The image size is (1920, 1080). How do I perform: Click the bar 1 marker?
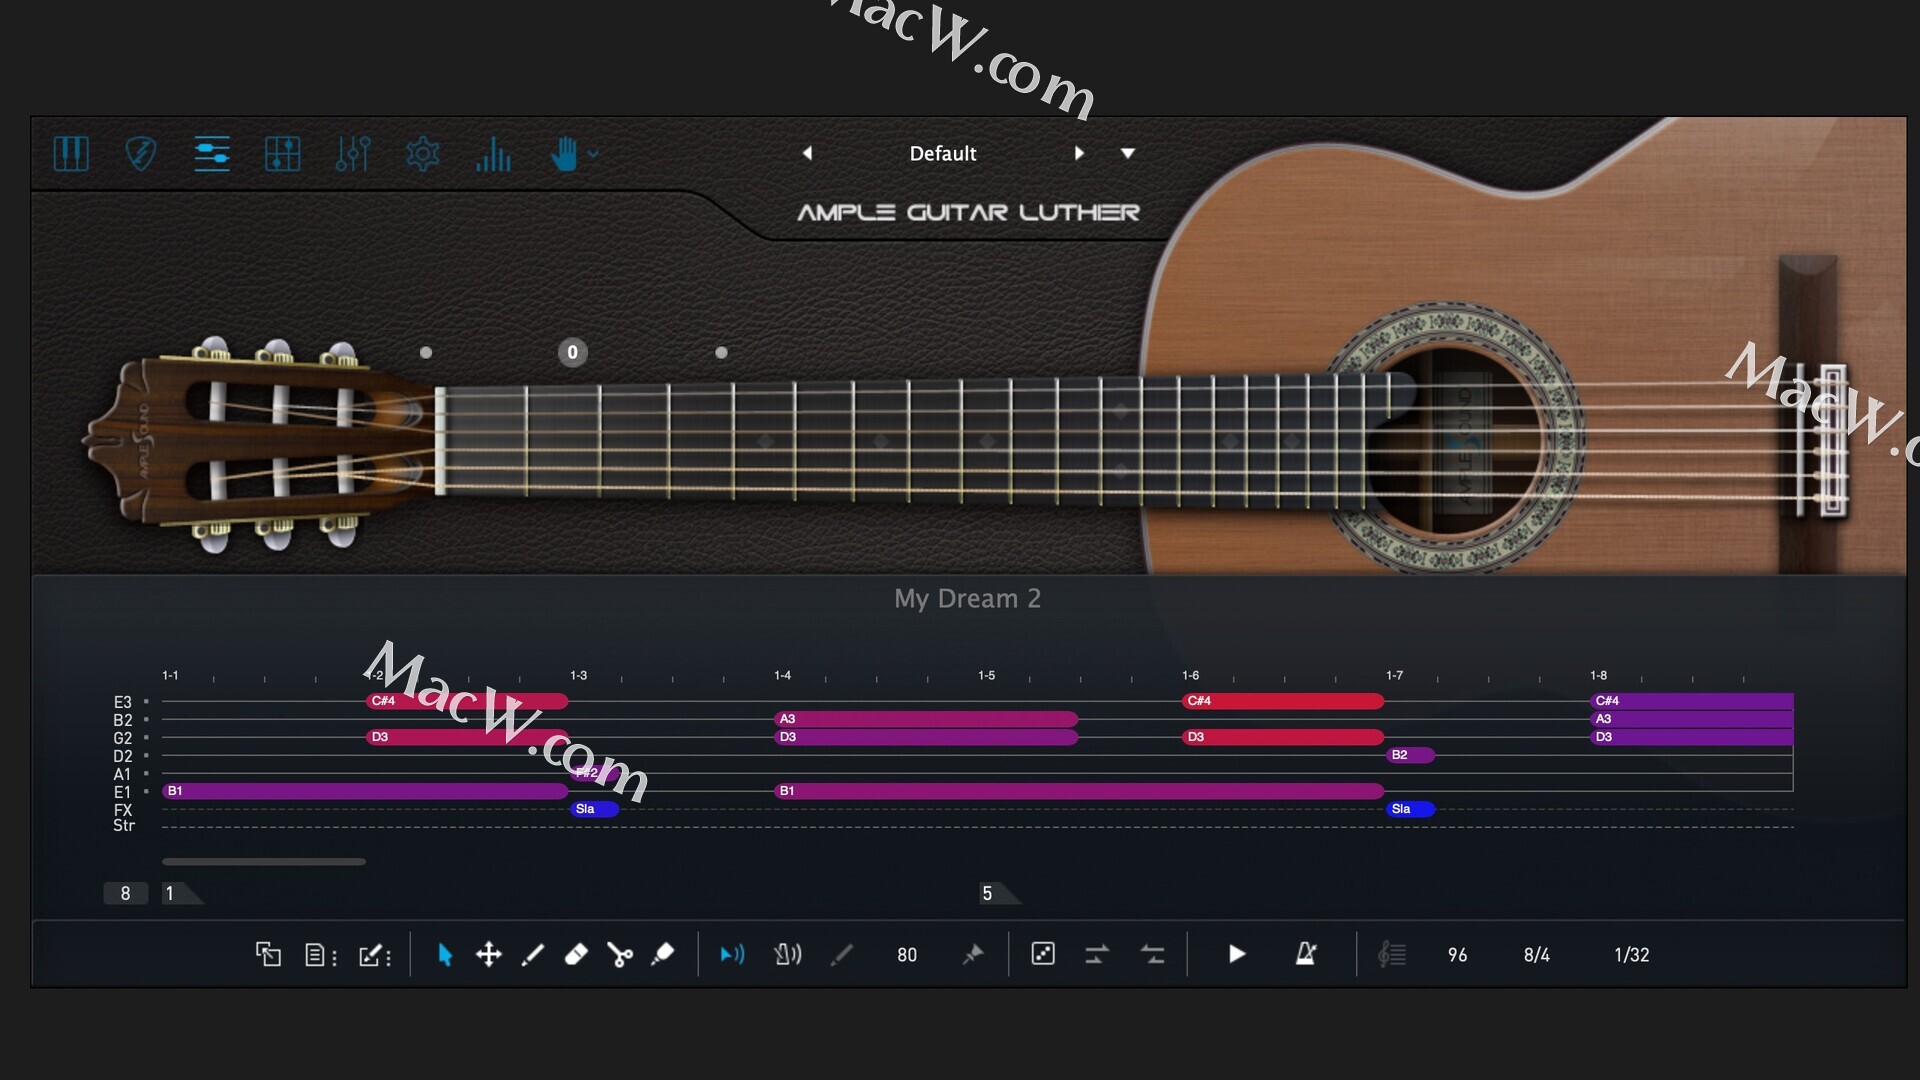click(182, 893)
